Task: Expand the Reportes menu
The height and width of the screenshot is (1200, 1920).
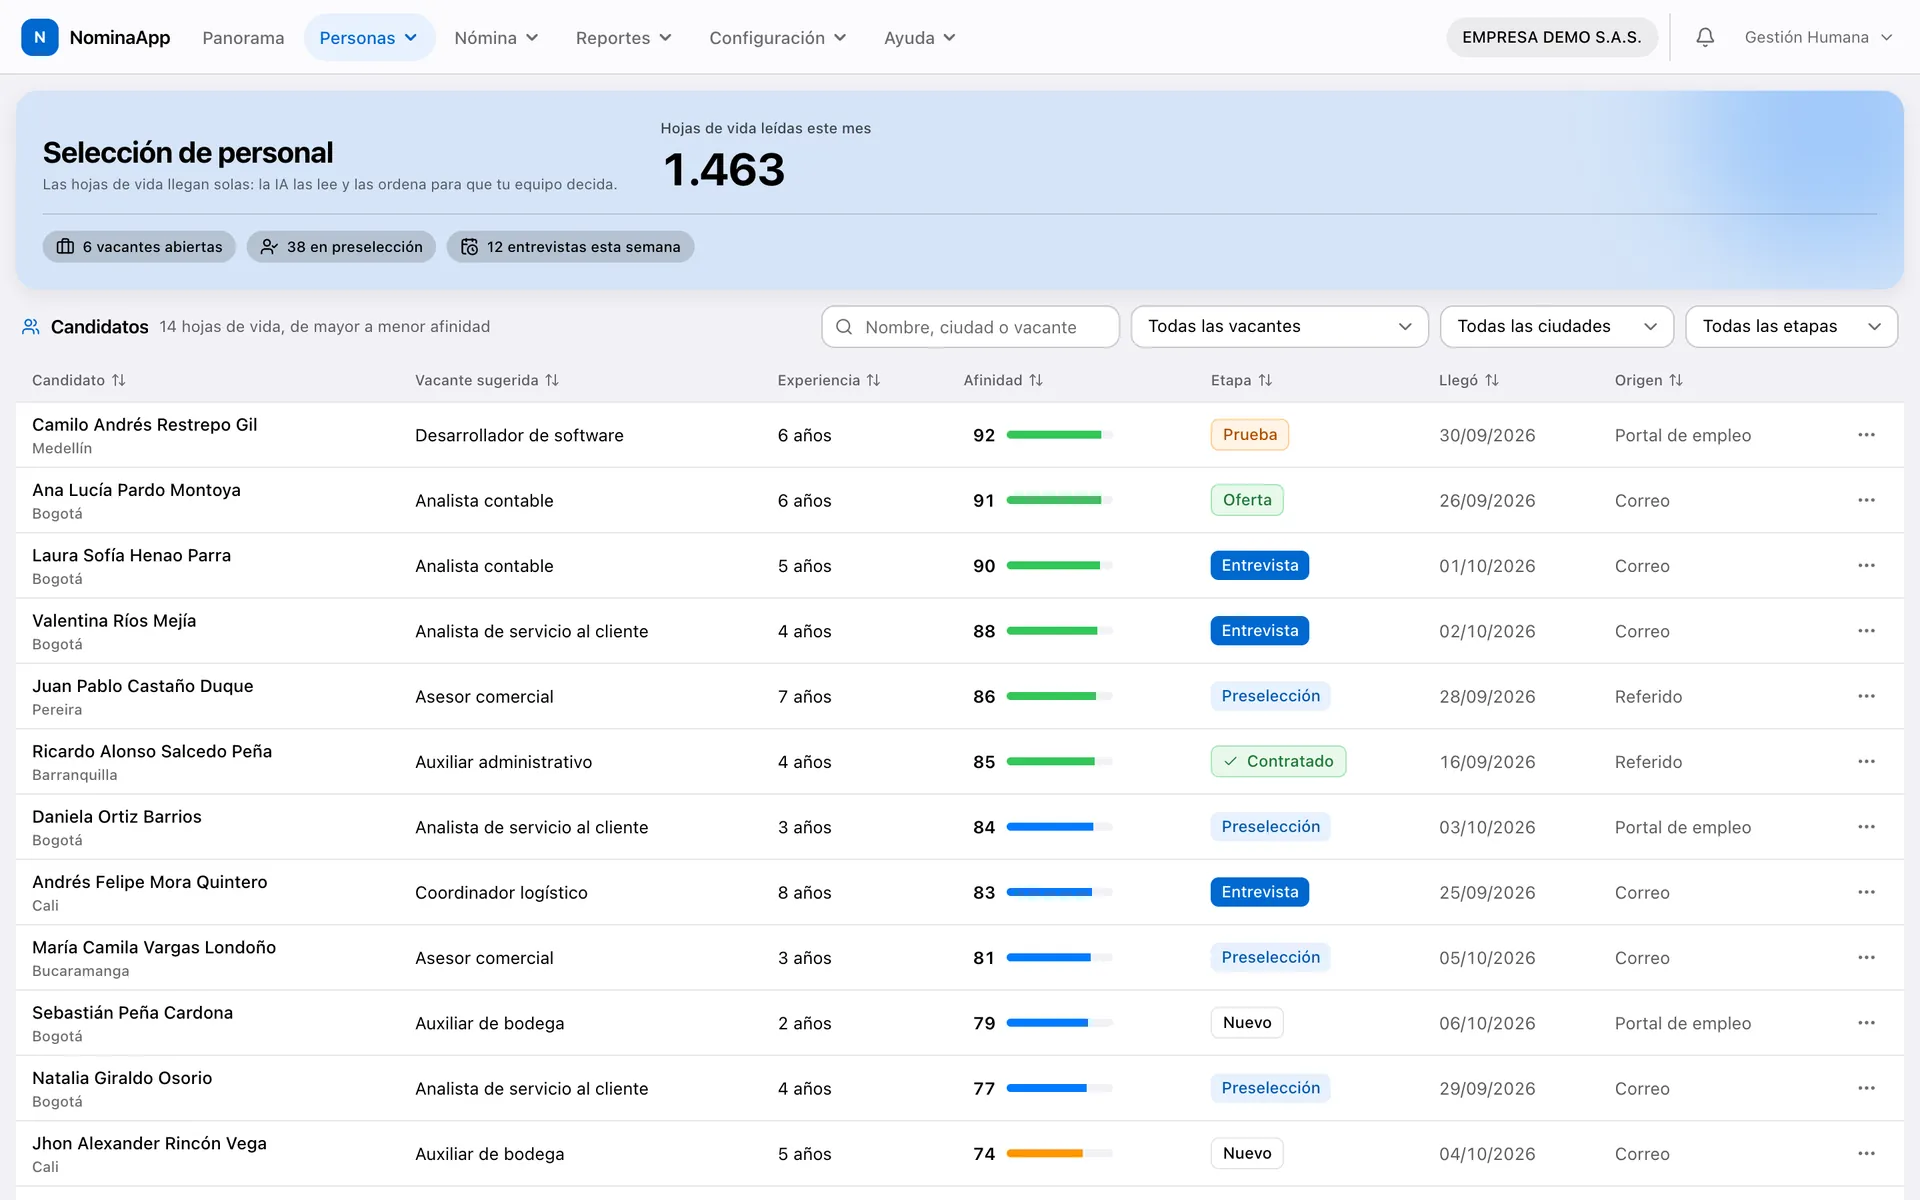Action: coord(623,37)
